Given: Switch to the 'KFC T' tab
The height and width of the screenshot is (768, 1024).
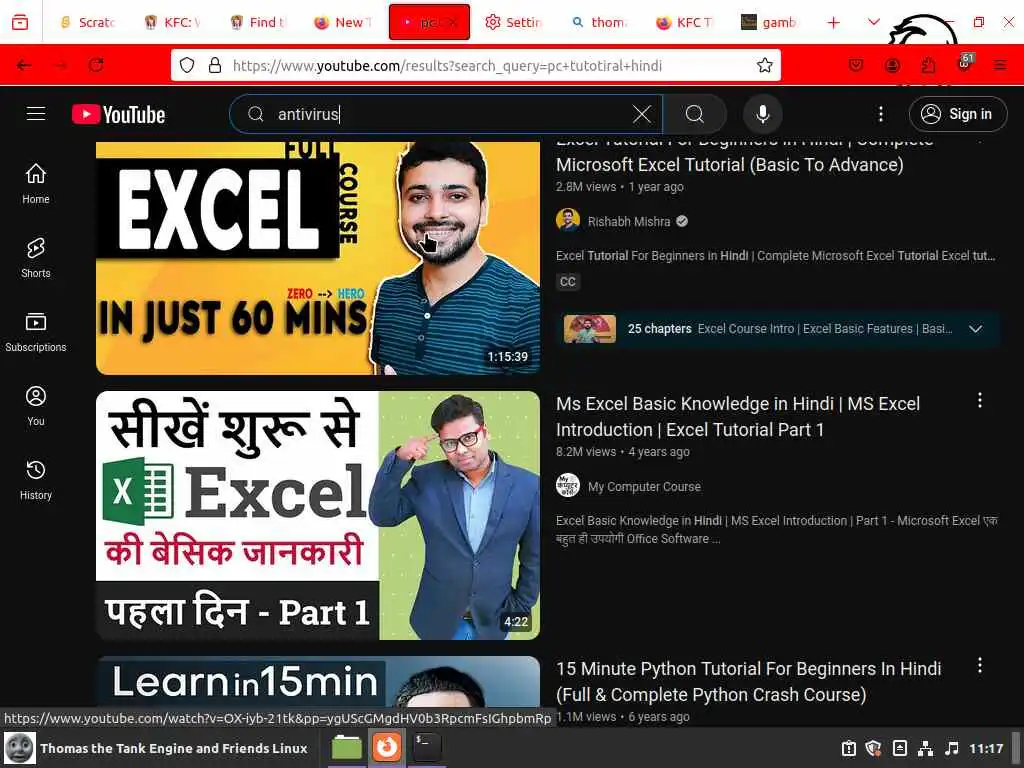Looking at the screenshot, I should [685, 22].
